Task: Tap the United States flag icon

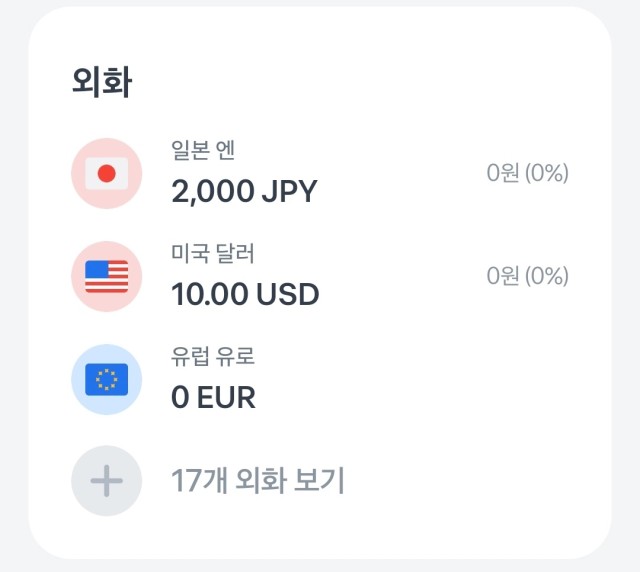Action: pyautogui.click(x=107, y=276)
